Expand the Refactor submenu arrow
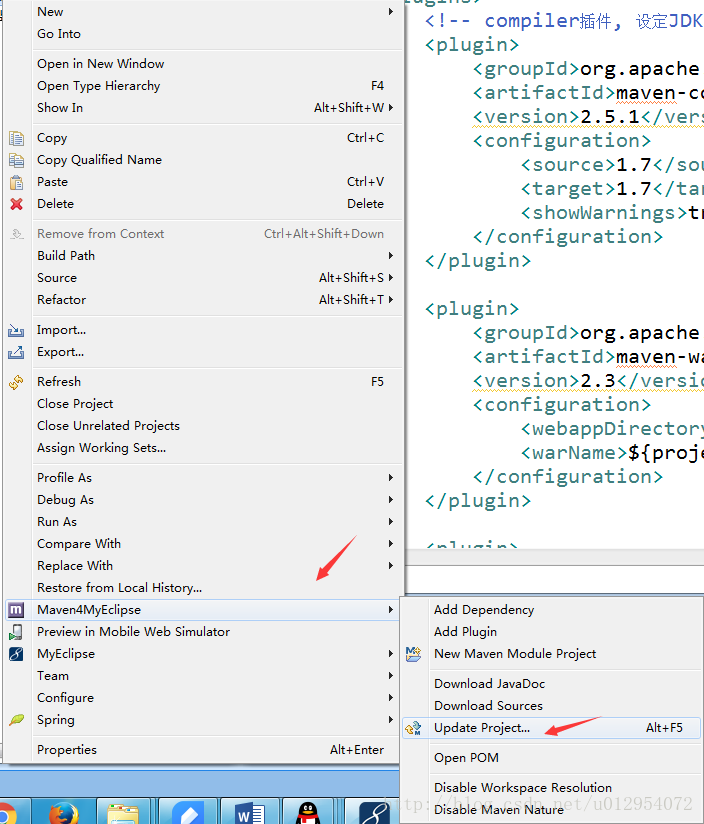Image resolution: width=704 pixels, height=824 pixels. coord(391,300)
